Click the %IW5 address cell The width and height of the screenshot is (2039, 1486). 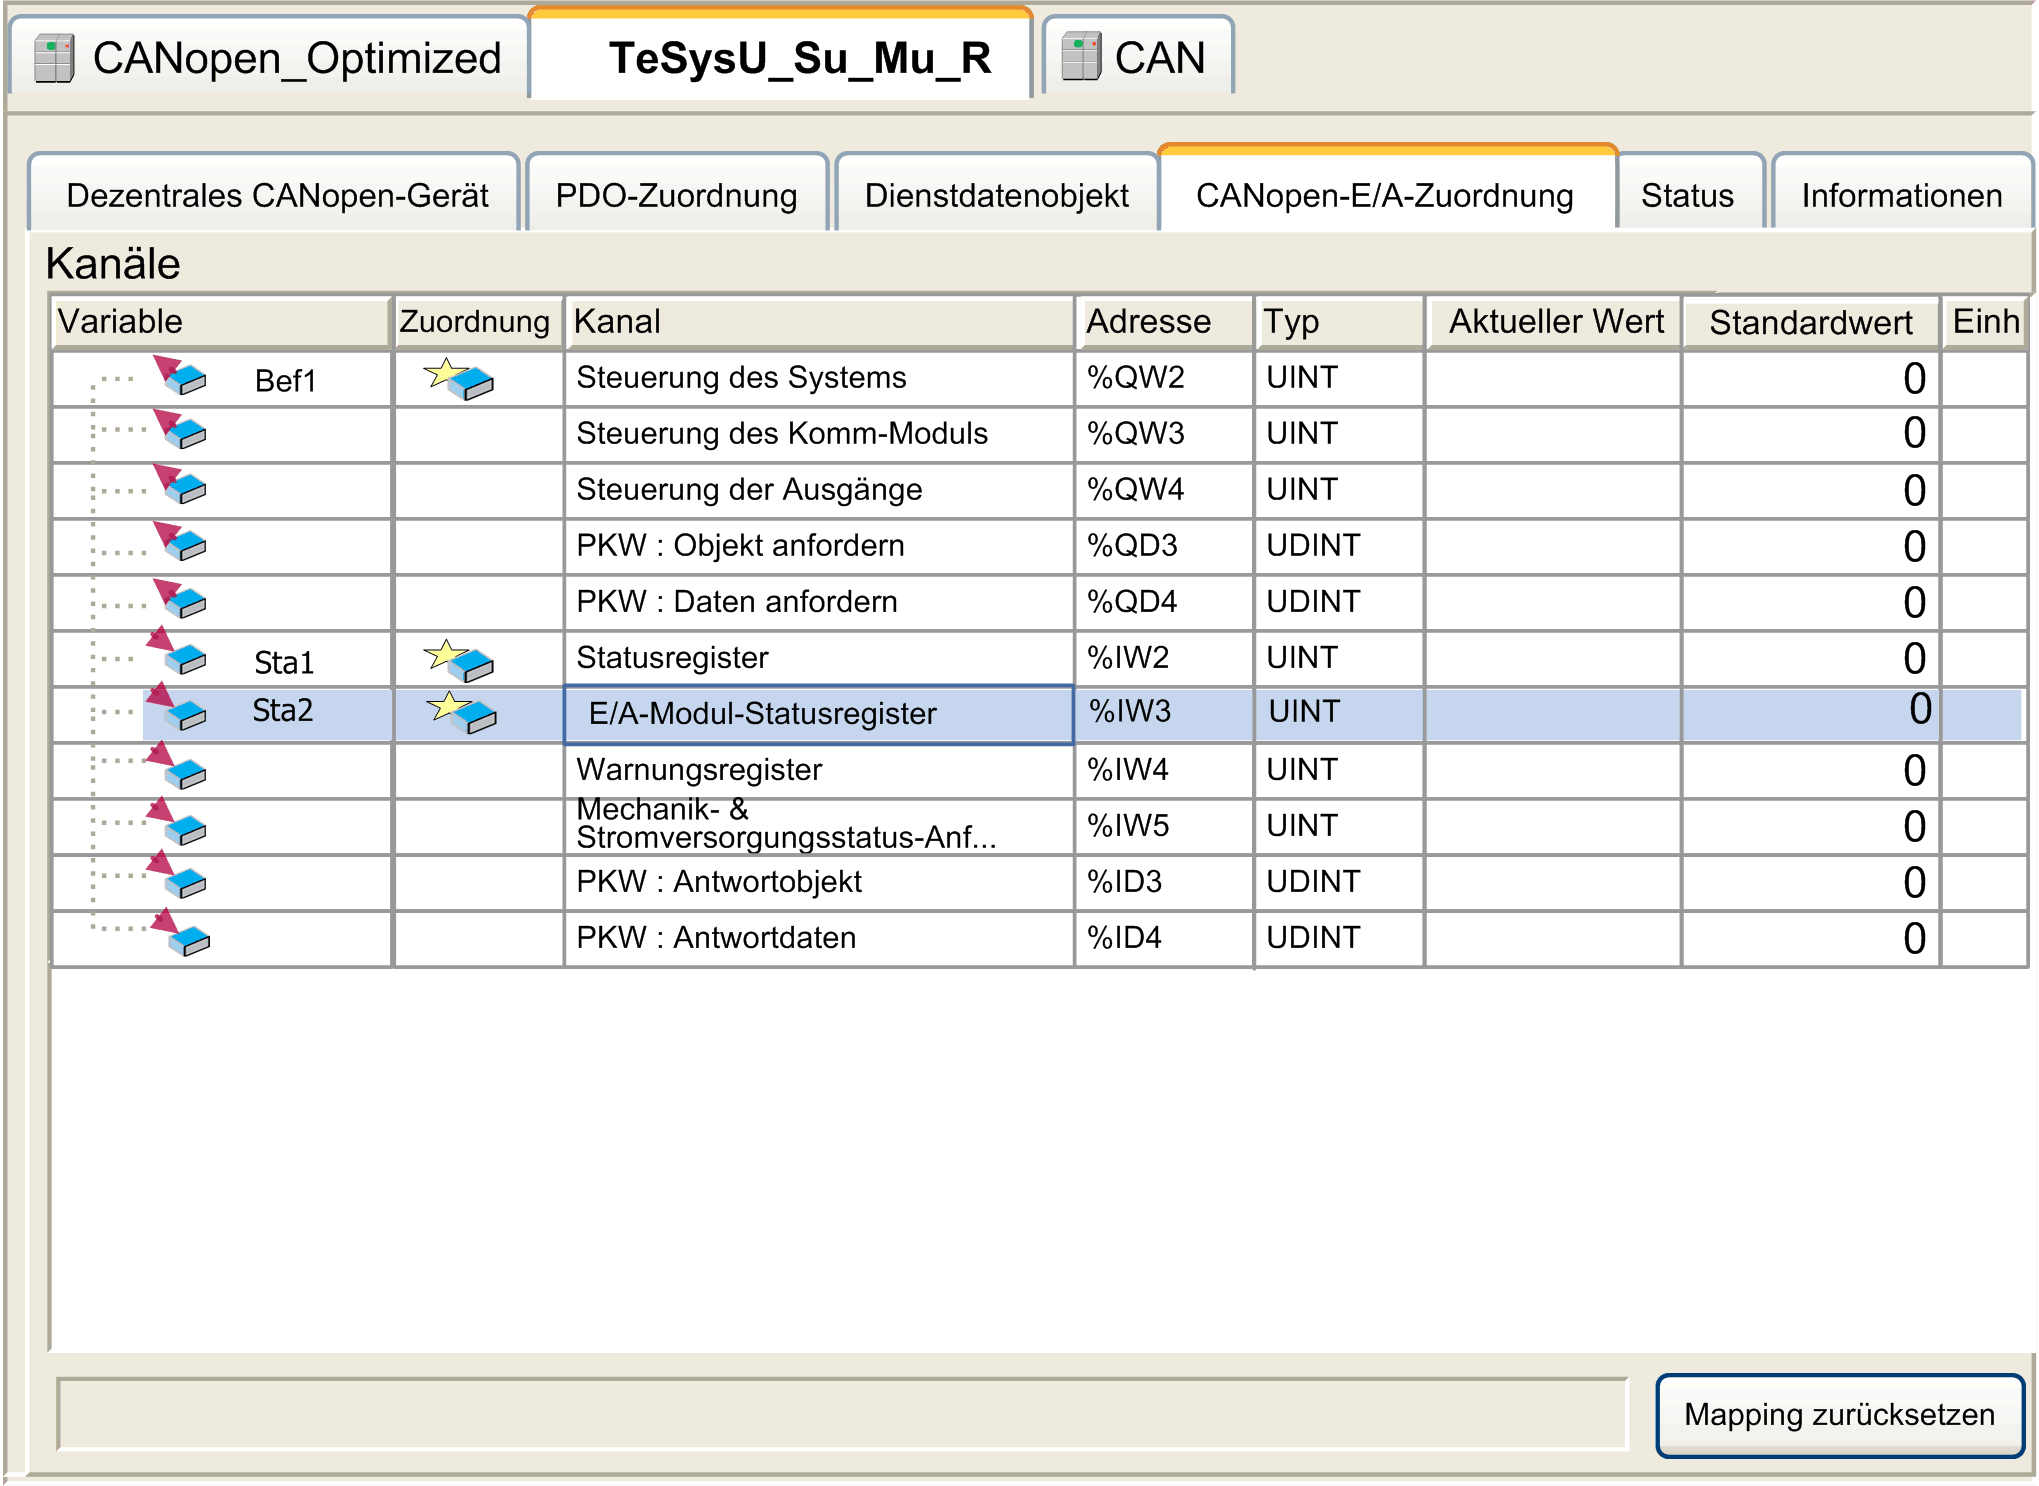click(1165, 826)
